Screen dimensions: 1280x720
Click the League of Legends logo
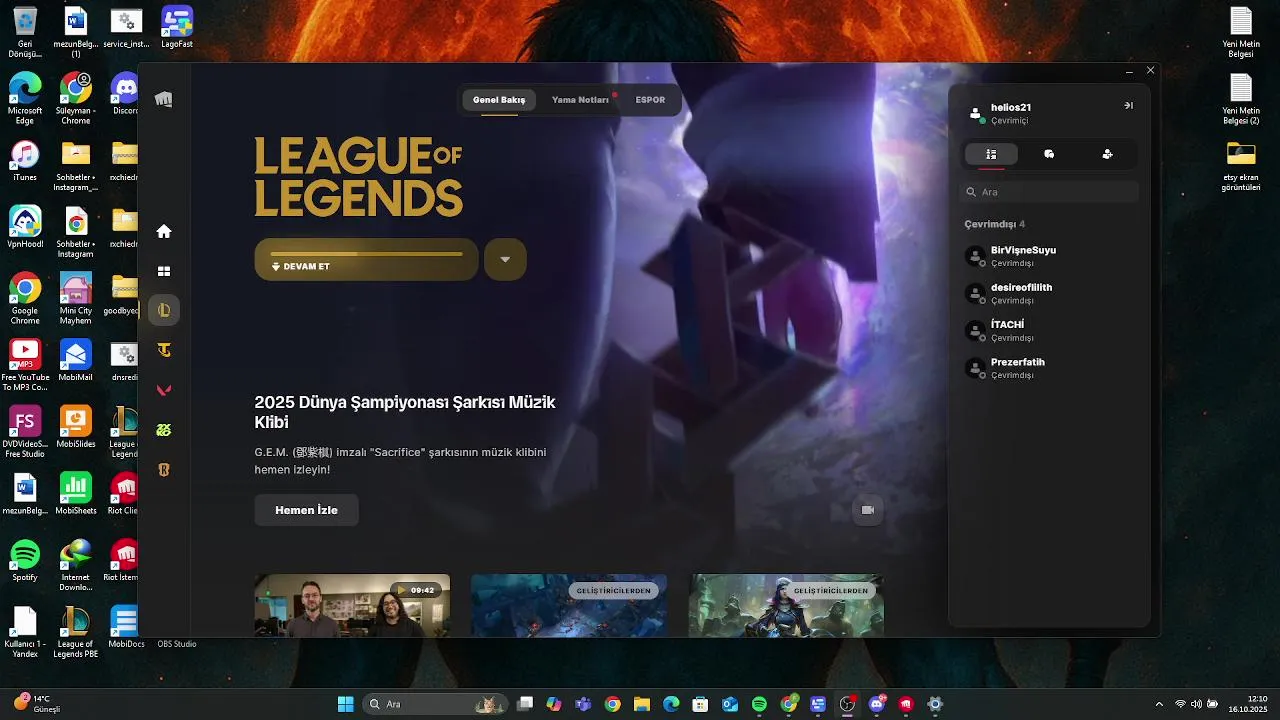point(358,177)
